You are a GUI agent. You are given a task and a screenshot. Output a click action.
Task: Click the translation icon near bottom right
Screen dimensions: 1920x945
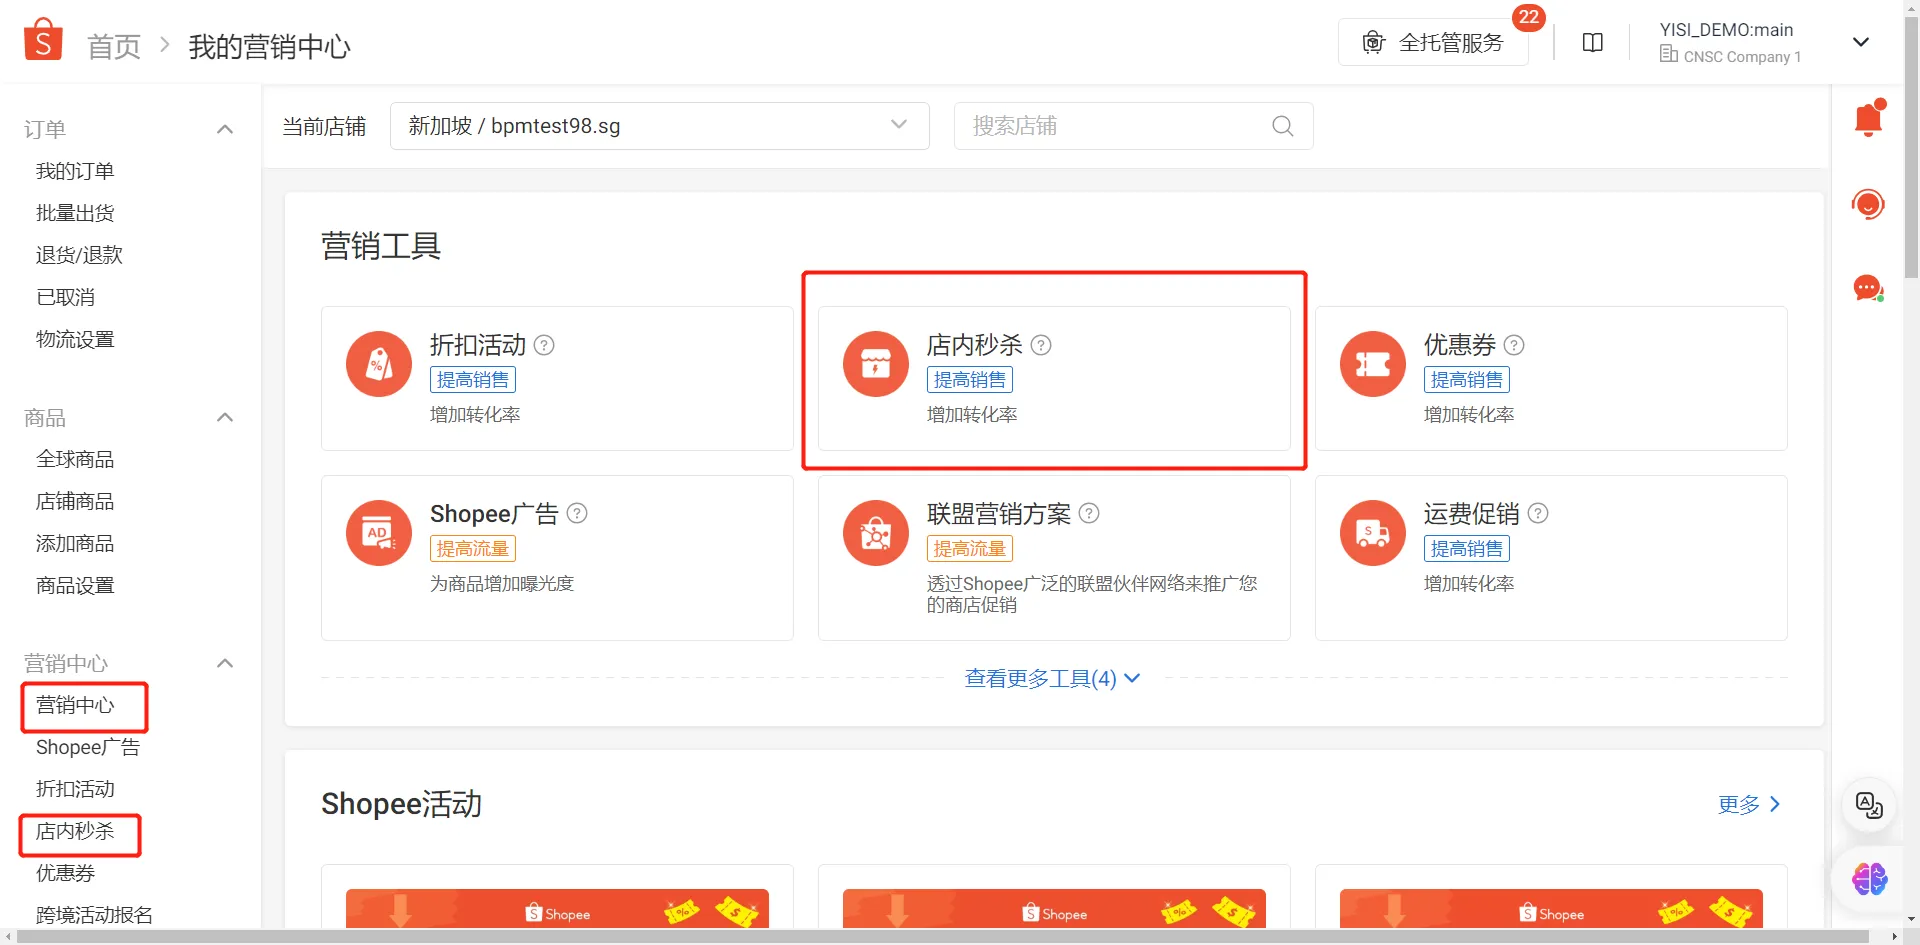[1868, 806]
